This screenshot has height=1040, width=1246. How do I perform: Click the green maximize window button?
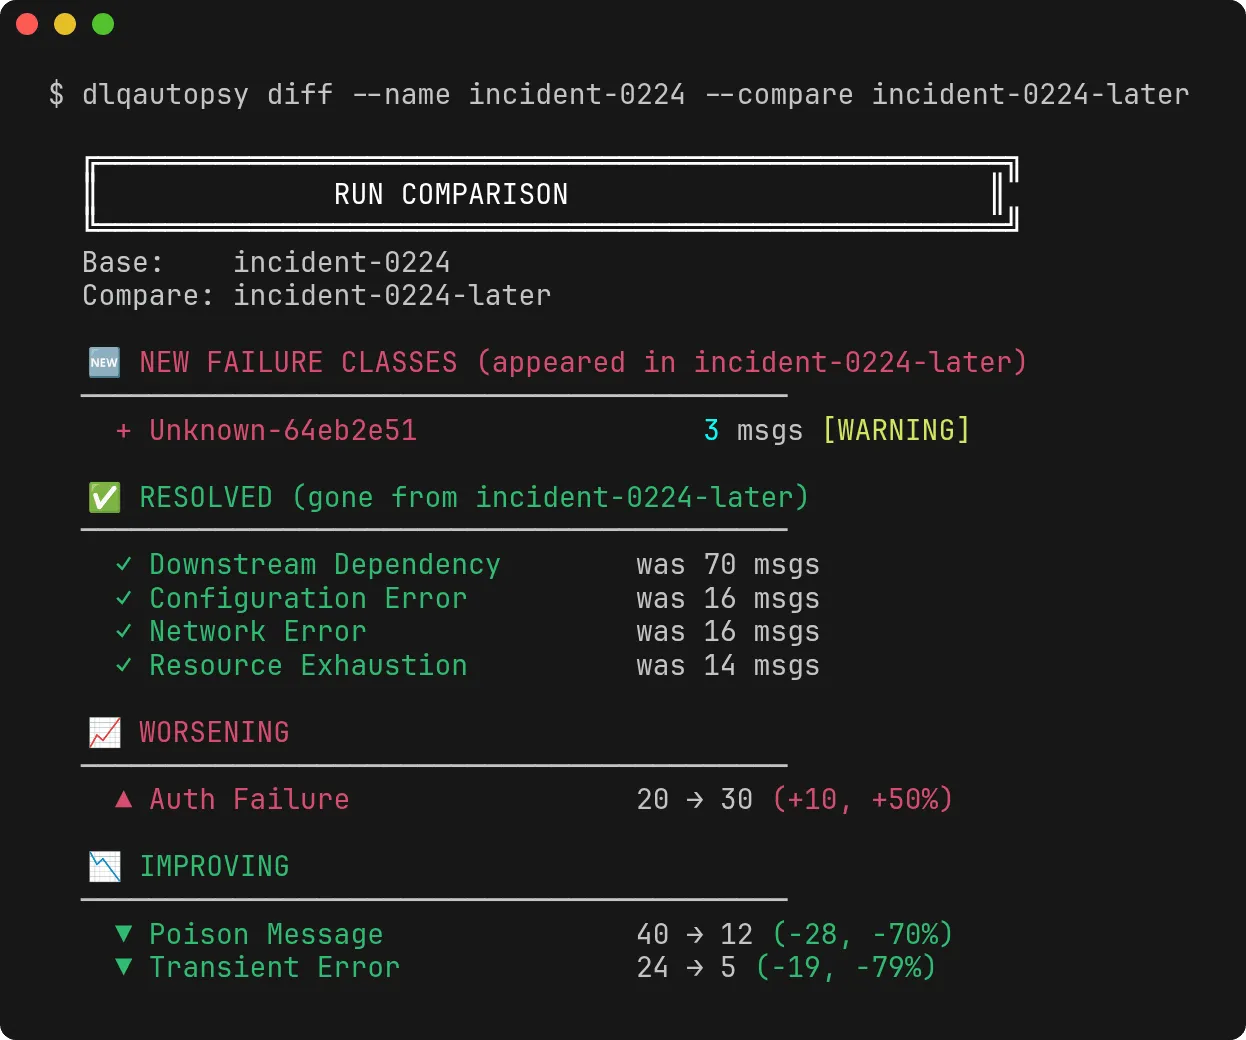(x=103, y=24)
